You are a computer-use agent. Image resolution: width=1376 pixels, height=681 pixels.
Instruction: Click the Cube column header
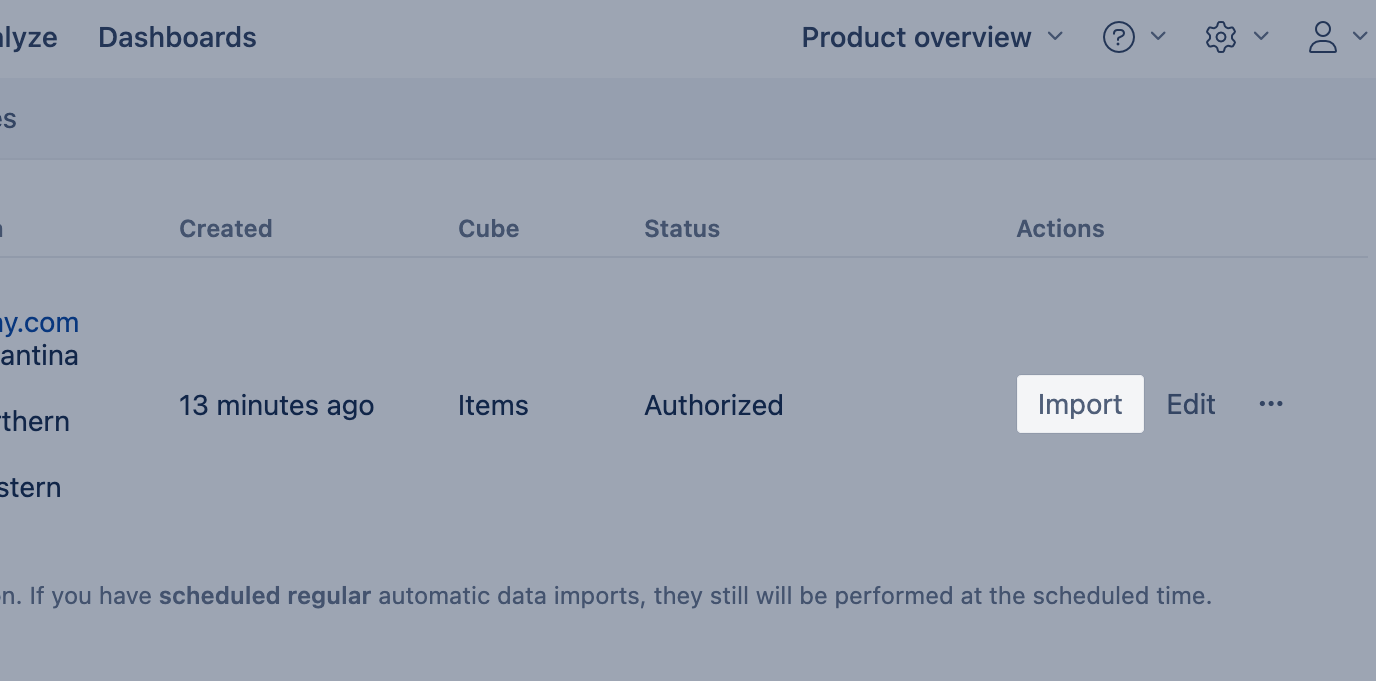coord(488,229)
